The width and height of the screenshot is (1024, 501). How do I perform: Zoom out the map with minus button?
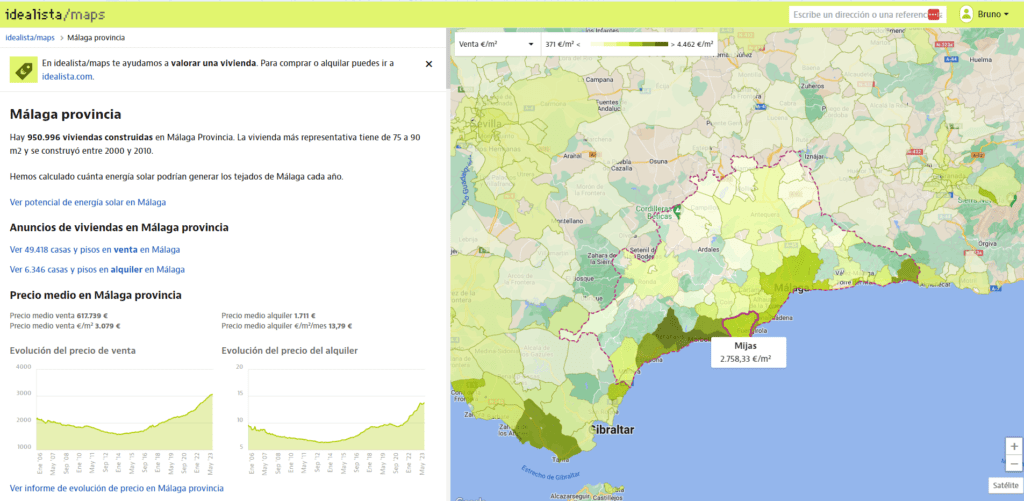[1014, 464]
